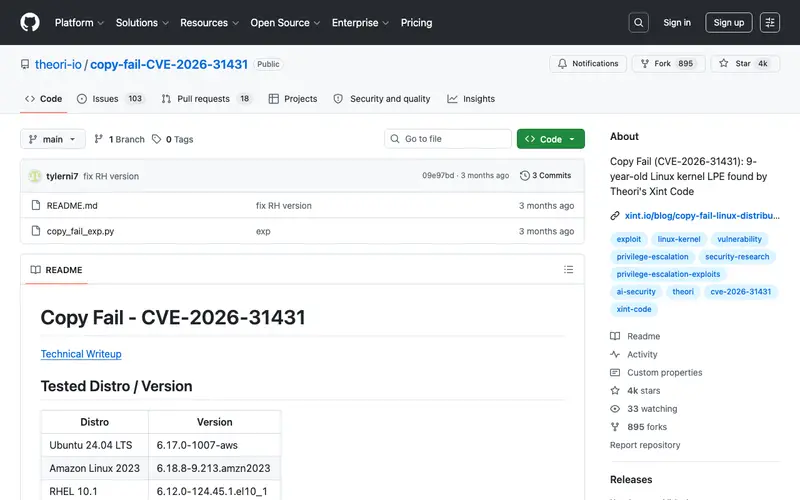This screenshot has height=500, width=800.
Task: Open the Projects tab
Action: (293, 99)
